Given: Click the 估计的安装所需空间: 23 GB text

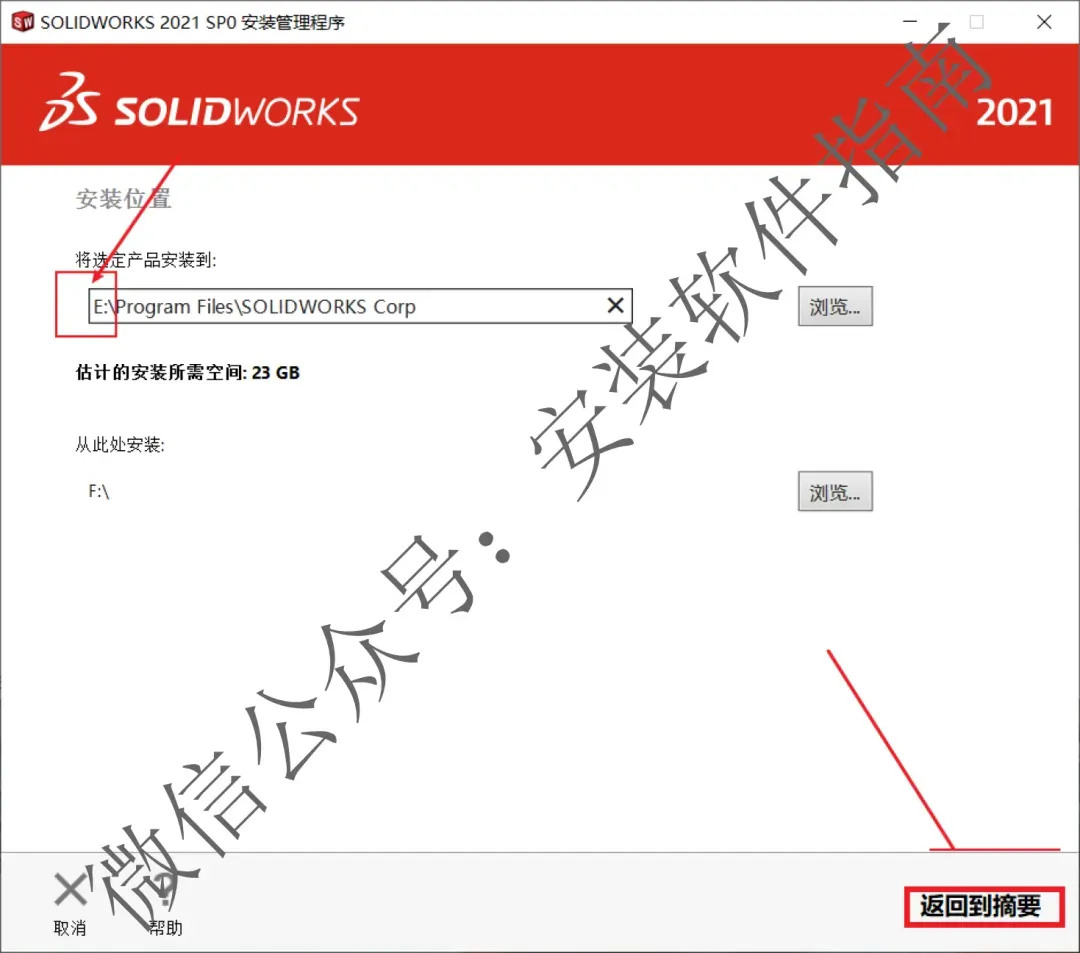Looking at the screenshot, I should [187, 373].
